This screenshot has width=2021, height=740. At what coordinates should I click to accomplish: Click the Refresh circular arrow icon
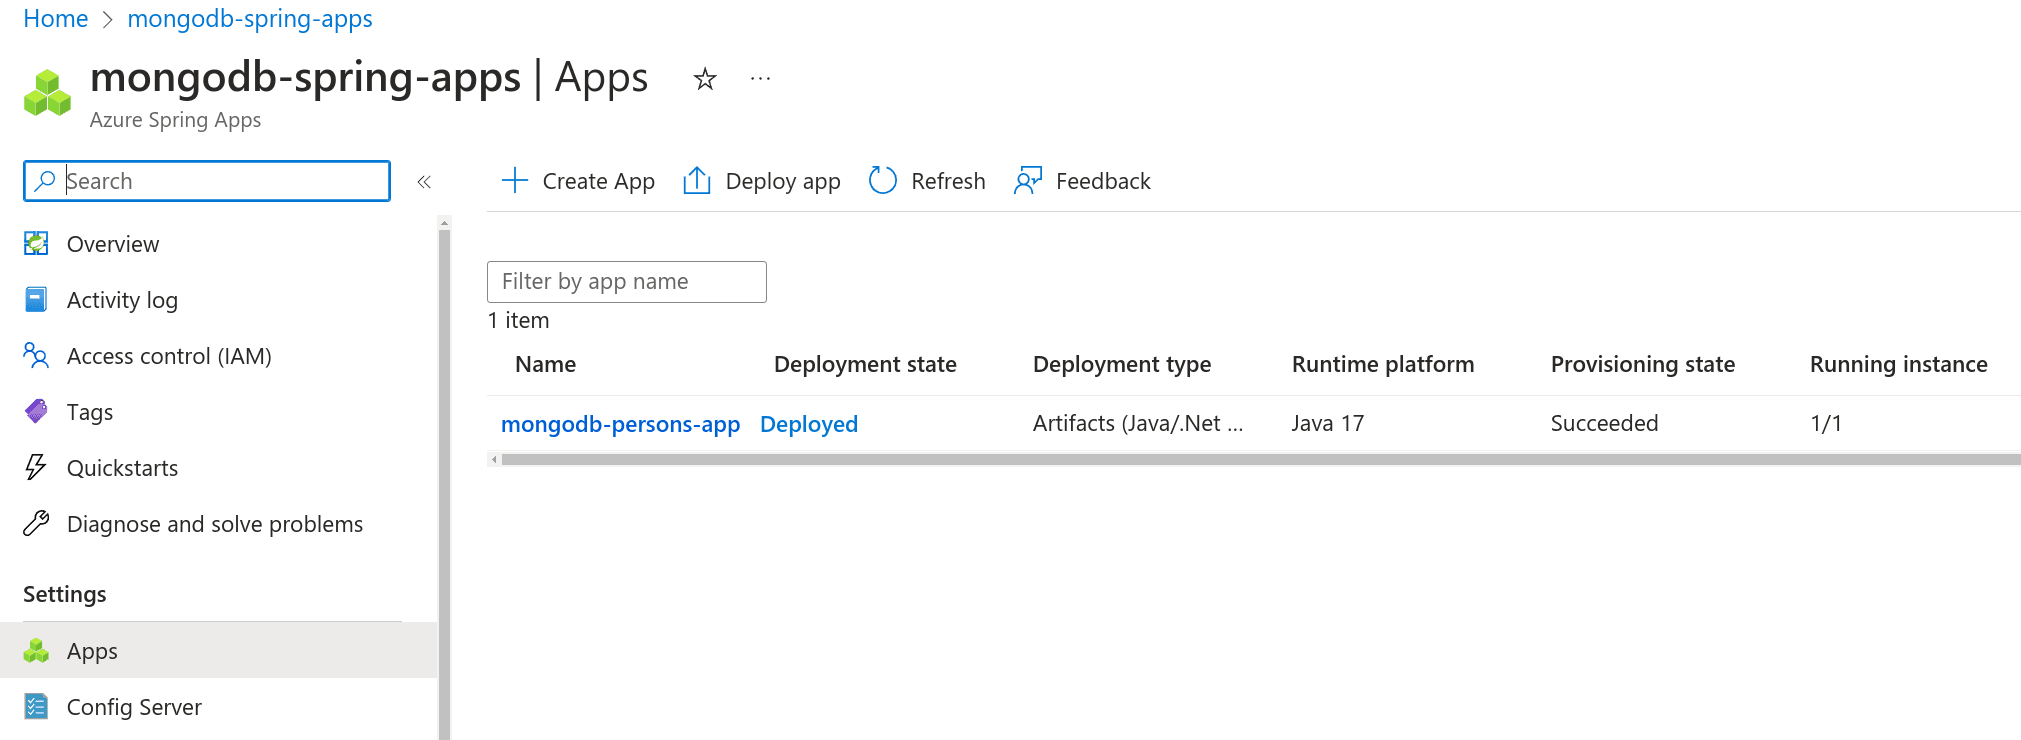point(882,181)
